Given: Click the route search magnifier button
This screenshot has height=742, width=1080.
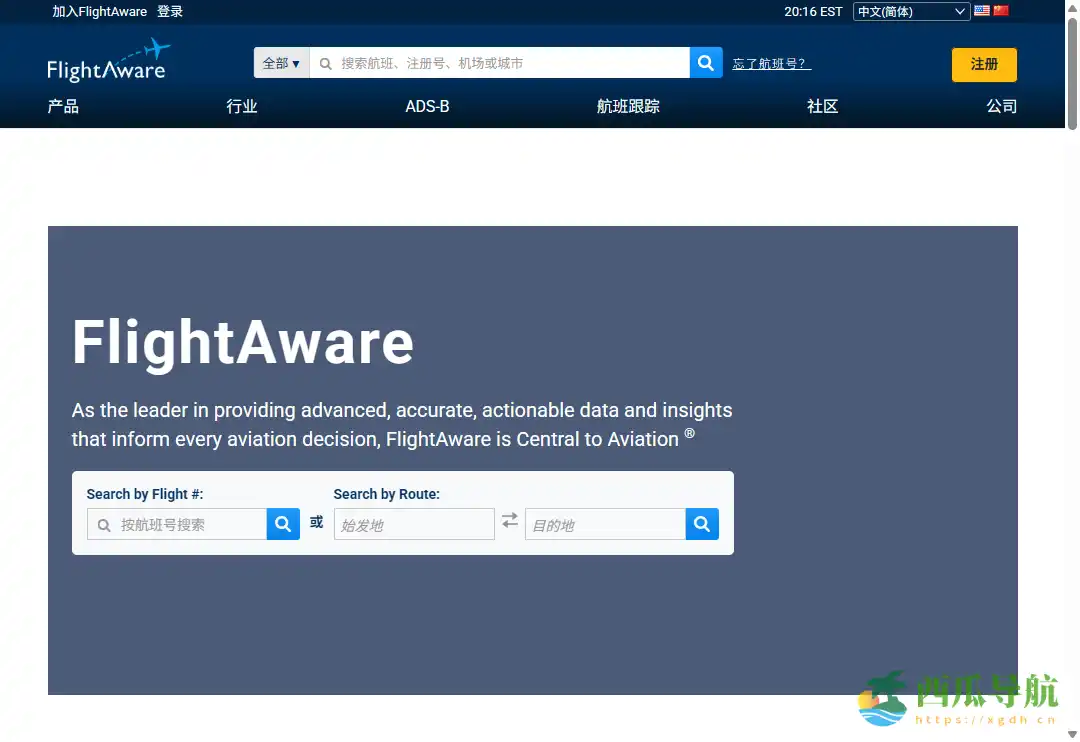Looking at the screenshot, I should (701, 523).
